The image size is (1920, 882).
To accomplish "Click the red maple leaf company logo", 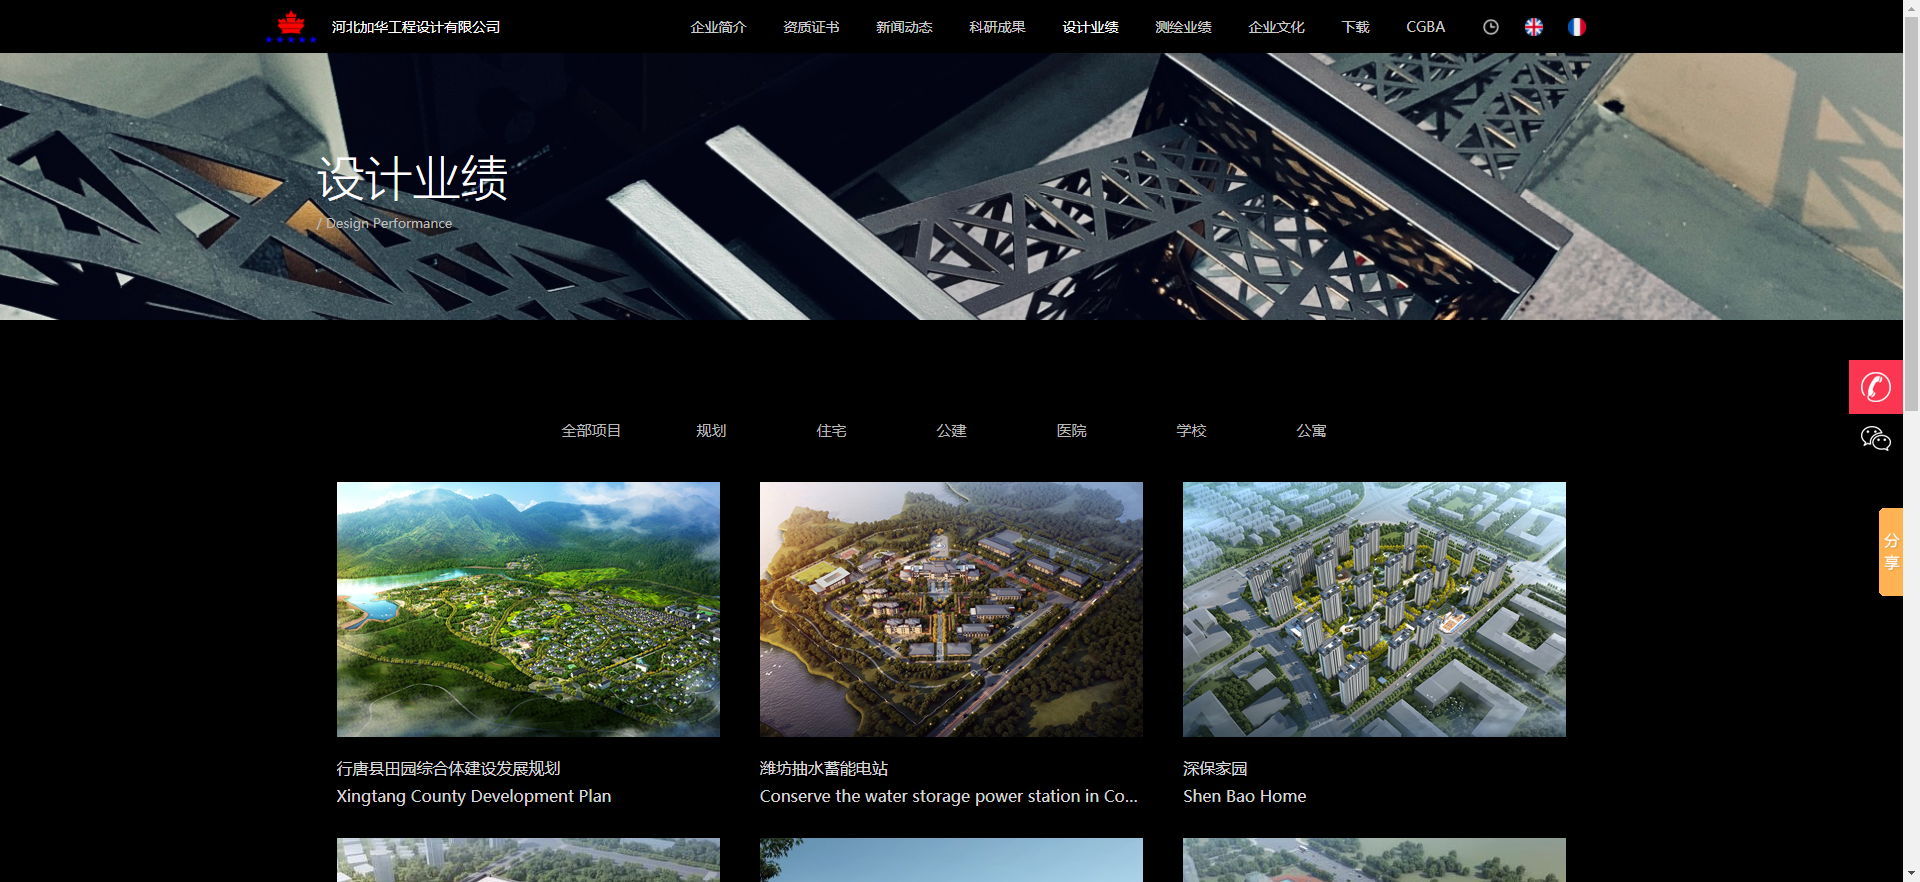I will point(291,26).
